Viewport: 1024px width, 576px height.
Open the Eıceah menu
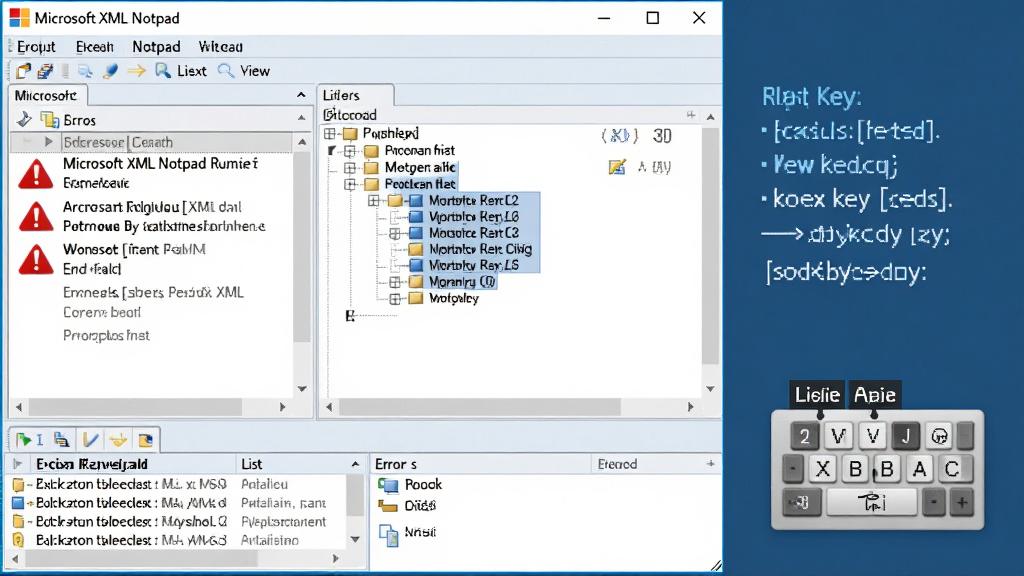[x=95, y=47]
